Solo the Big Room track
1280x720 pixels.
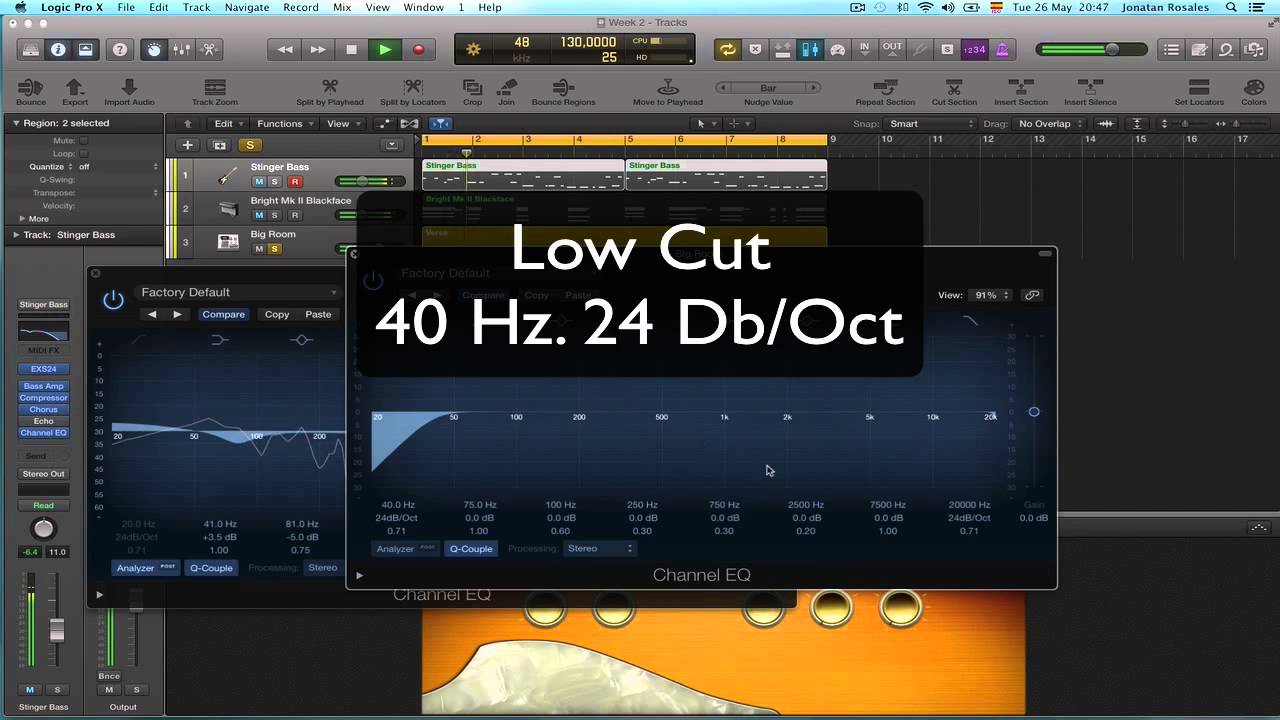tap(274, 248)
